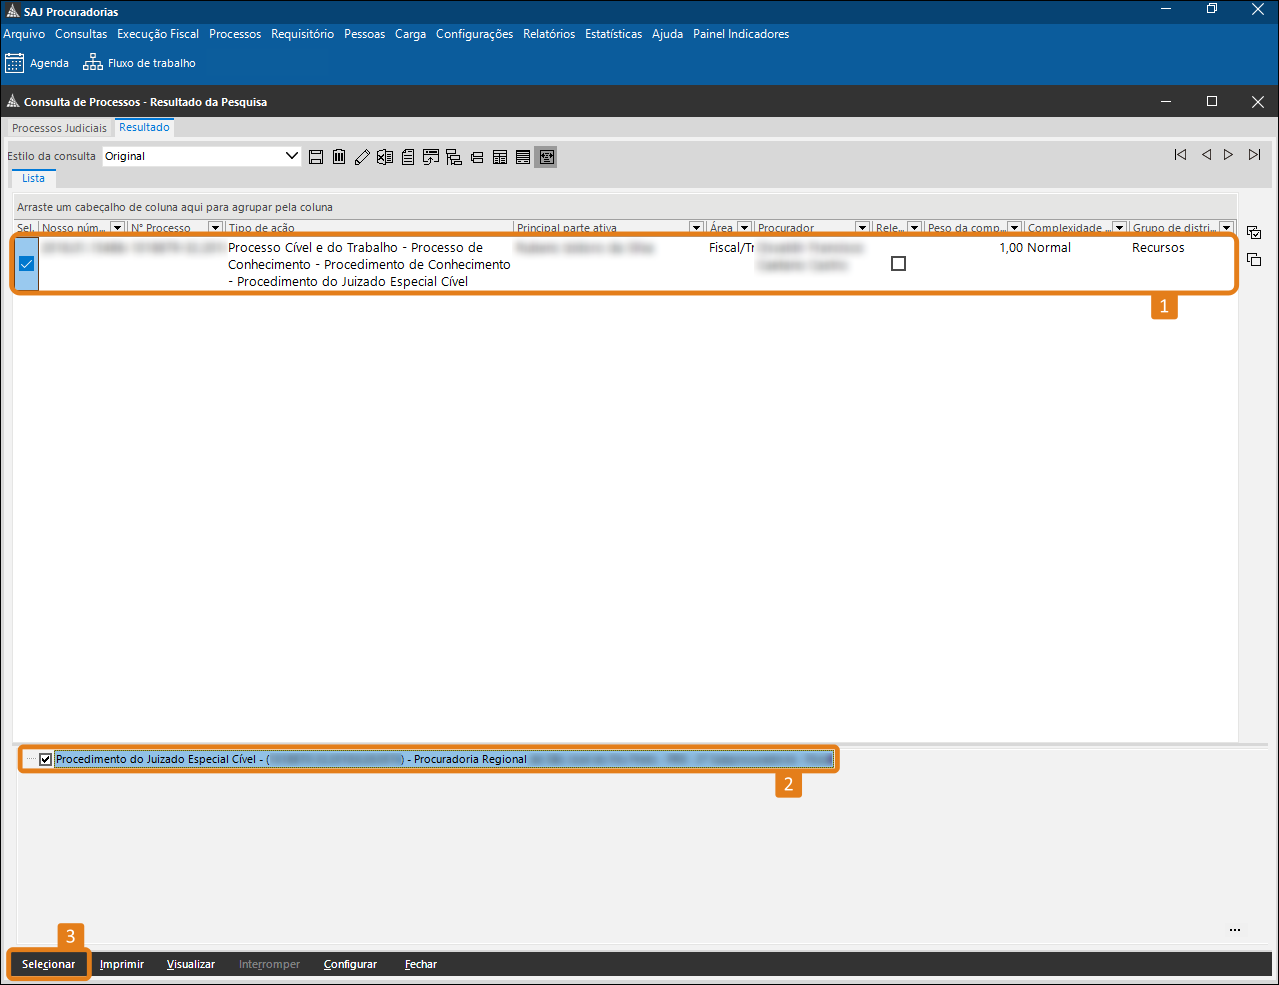Click the trash can delete icon
The image size is (1279, 985).
pos(339,157)
